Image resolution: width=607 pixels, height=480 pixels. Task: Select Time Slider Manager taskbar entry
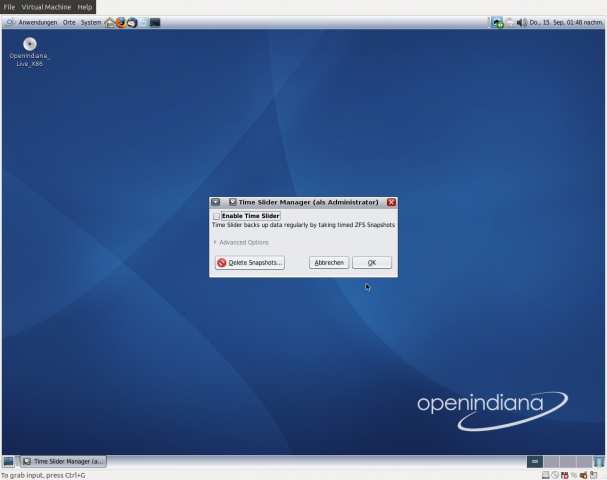(x=63, y=461)
